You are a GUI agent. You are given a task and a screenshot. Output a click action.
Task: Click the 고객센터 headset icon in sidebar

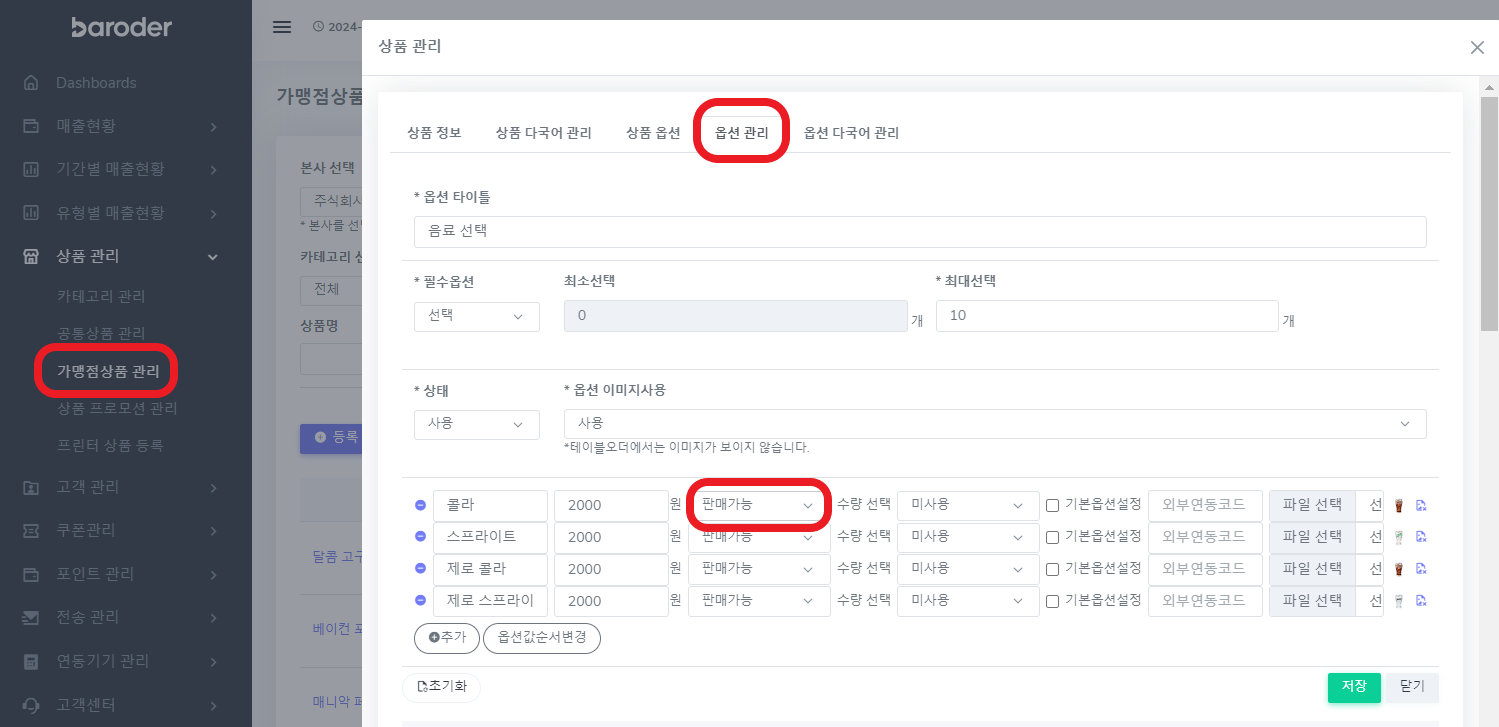click(x=31, y=705)
